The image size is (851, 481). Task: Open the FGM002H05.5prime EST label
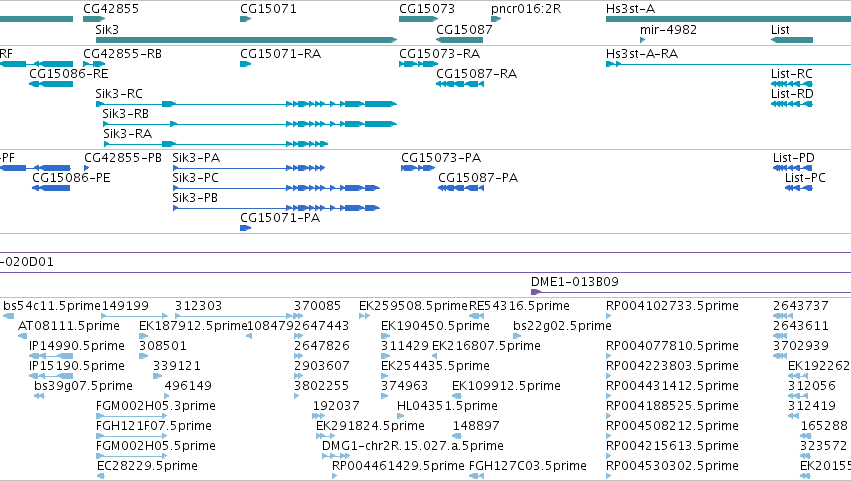(x=155, y=446)
